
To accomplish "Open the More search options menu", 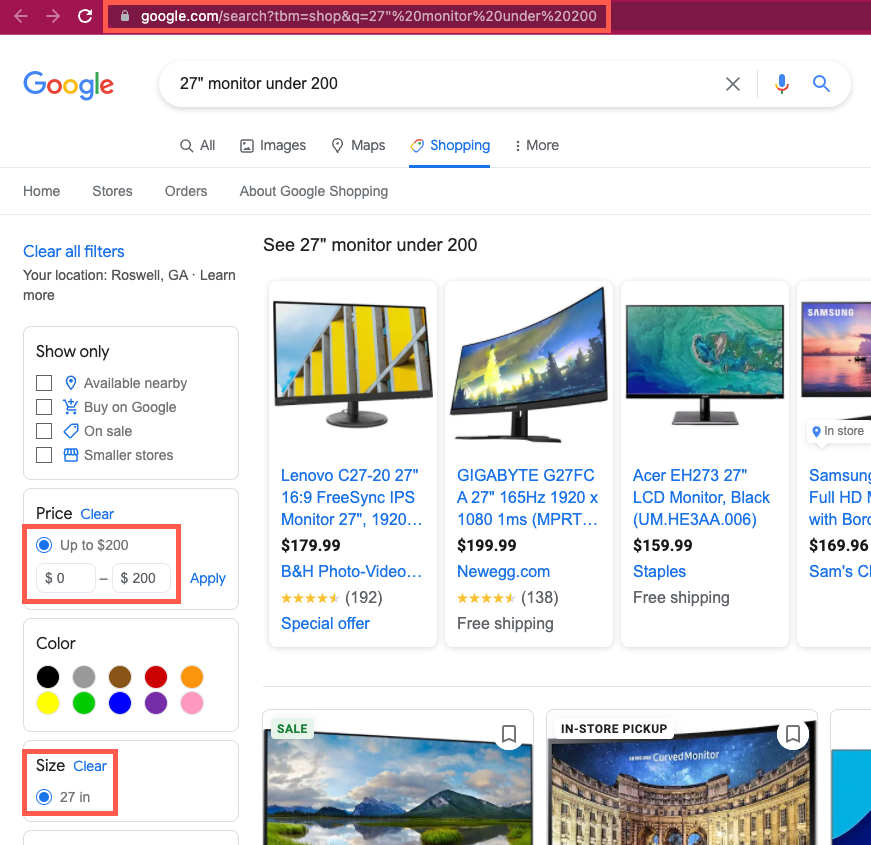I will click(536, 146).
